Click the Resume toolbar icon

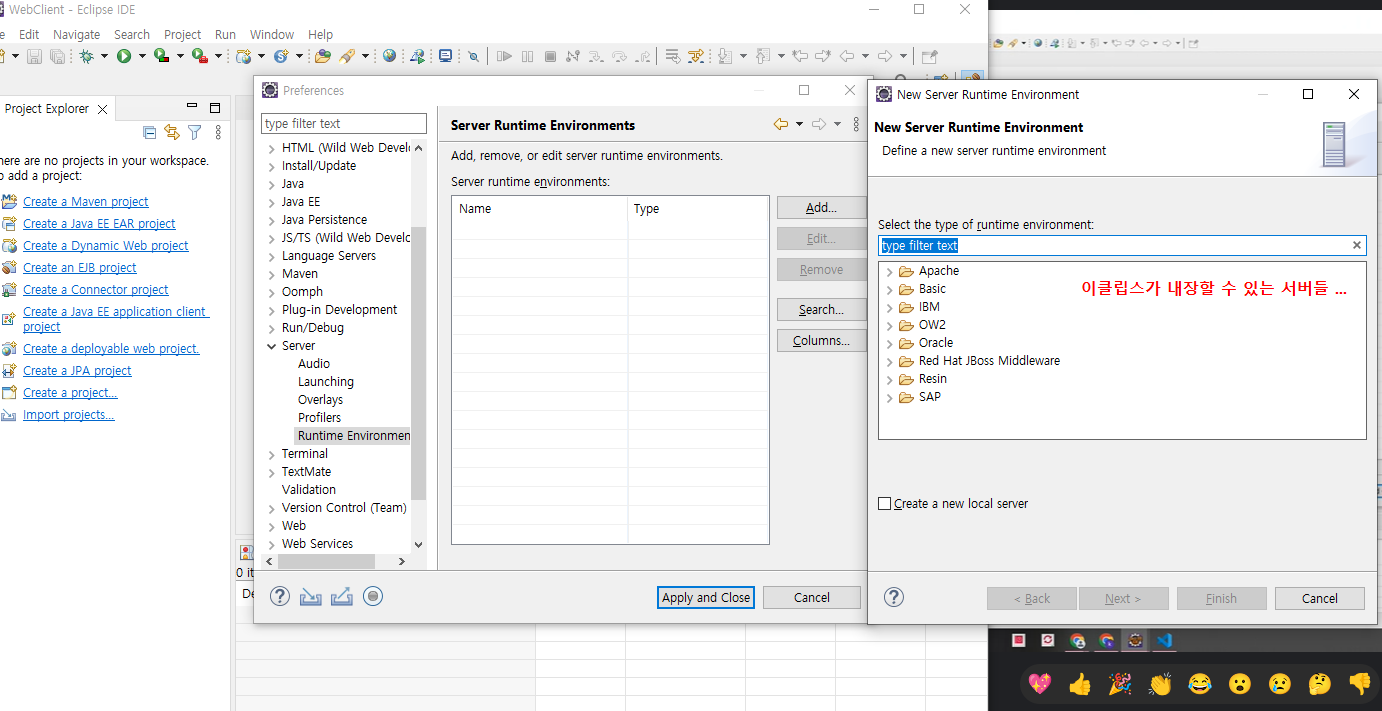point(504,57)
